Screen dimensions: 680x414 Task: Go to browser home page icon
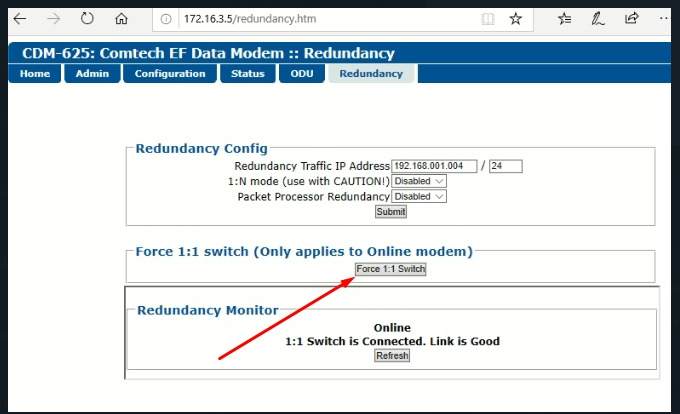pyautogui.click(x=121, y=19)
